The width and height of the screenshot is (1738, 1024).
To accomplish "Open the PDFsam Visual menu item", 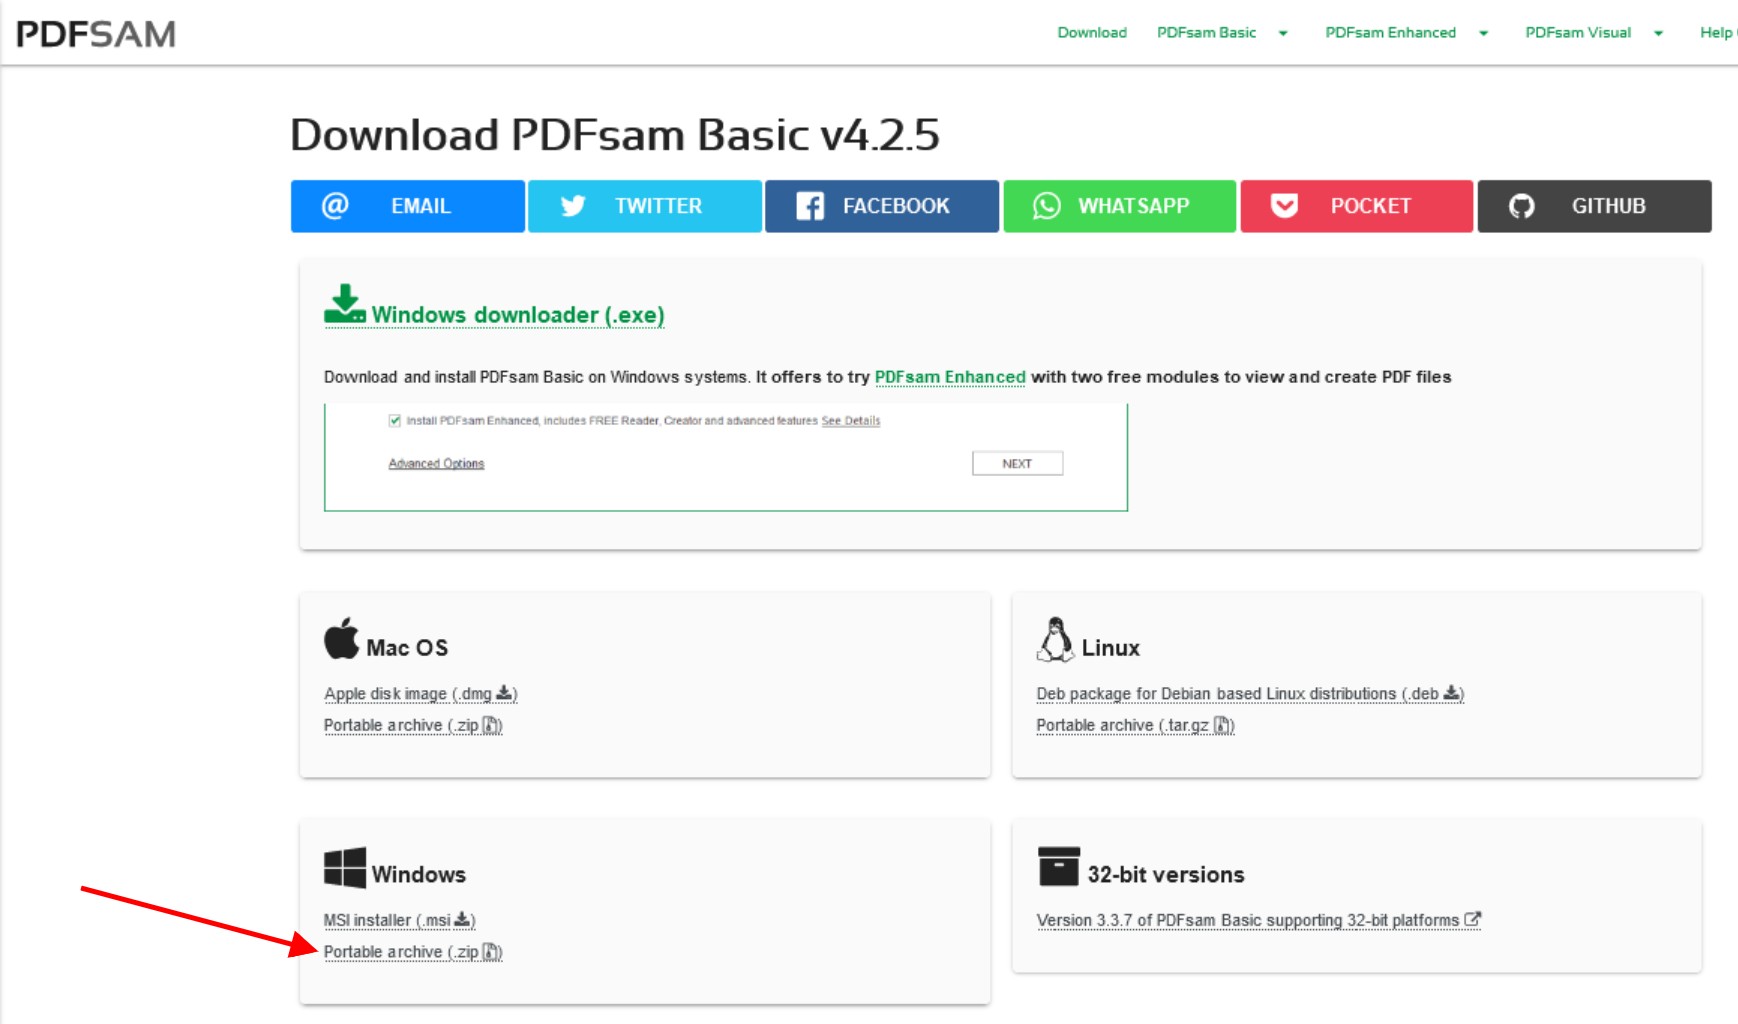I will tap(1578, 33).
